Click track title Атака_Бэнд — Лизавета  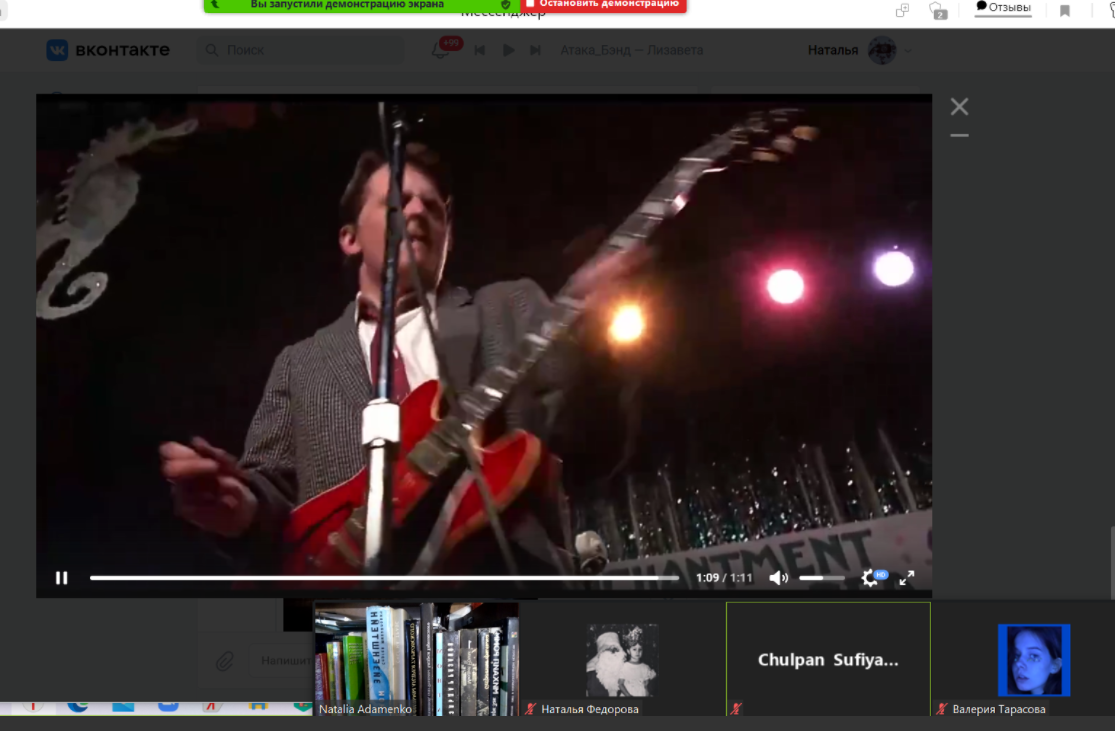(631, 50)
